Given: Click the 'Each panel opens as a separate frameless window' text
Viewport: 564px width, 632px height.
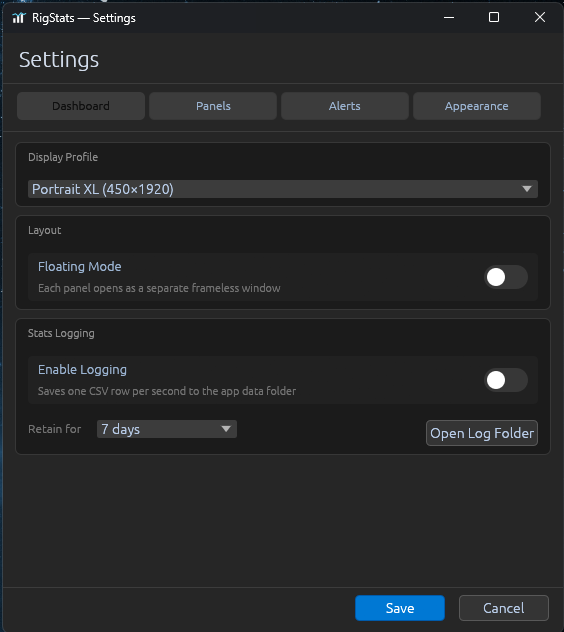Looking at the screenshot, I should [159, 288].
